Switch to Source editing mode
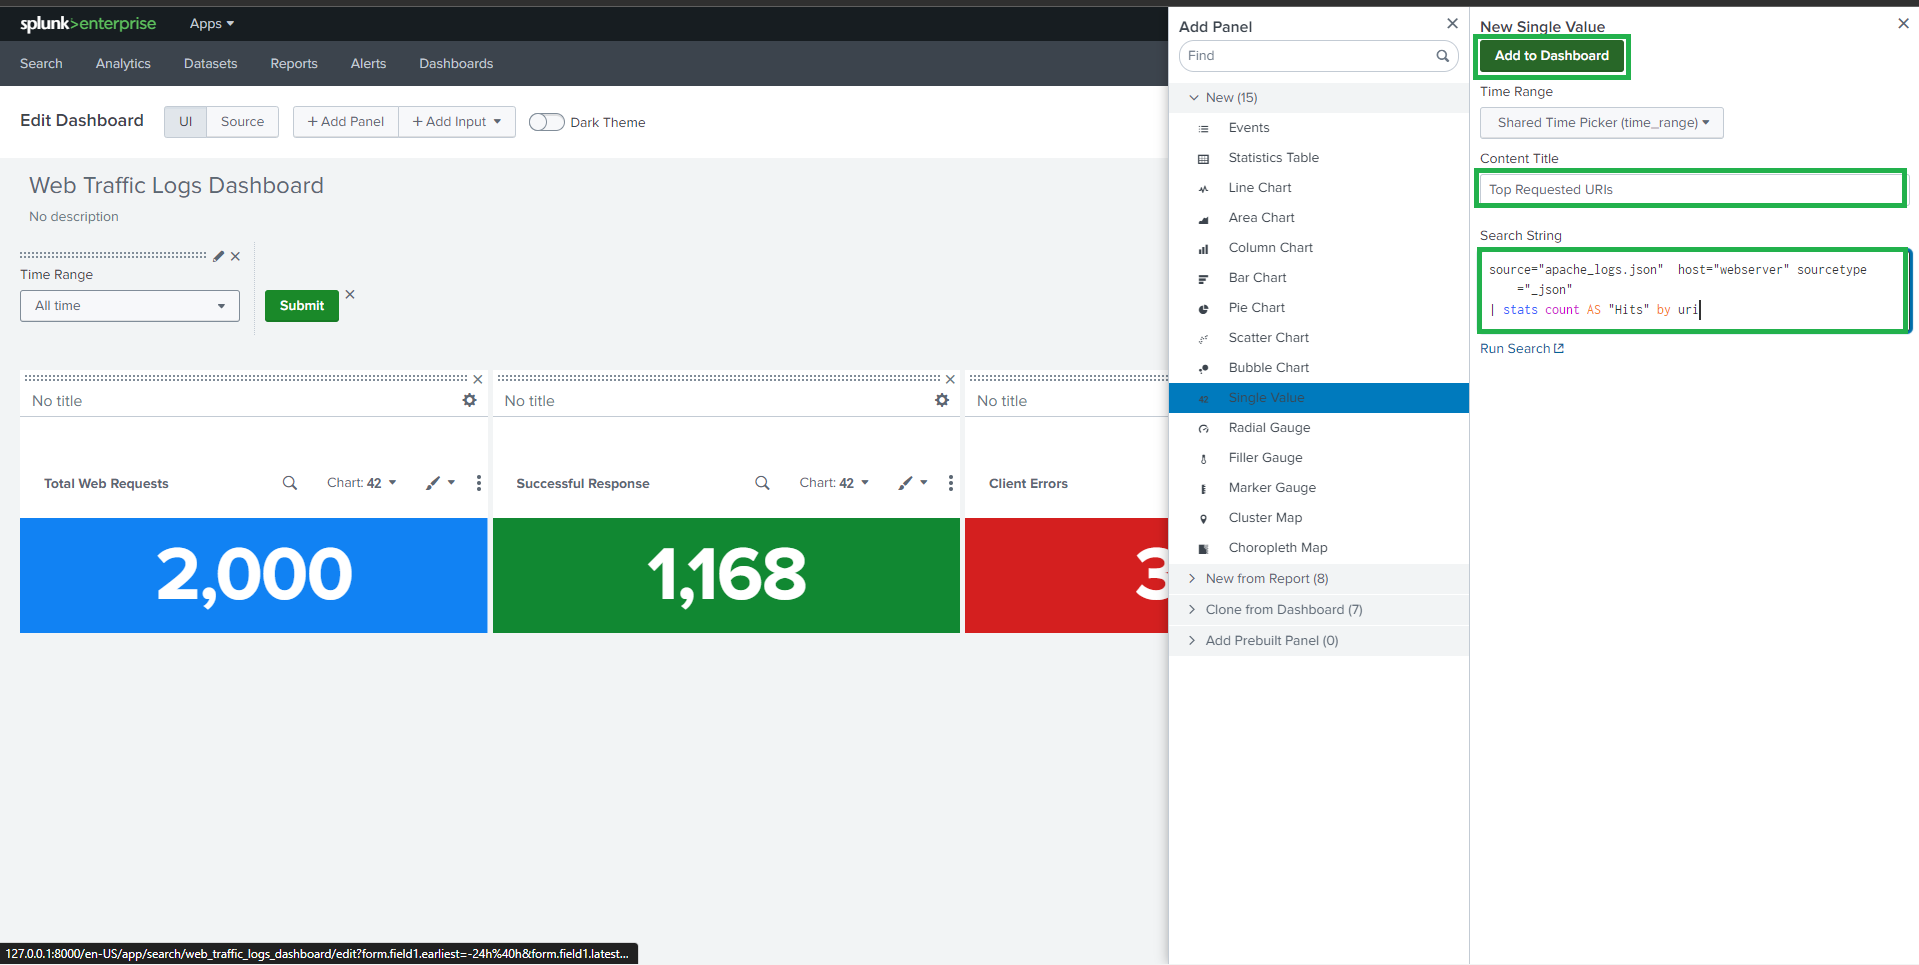 (243, 122)
